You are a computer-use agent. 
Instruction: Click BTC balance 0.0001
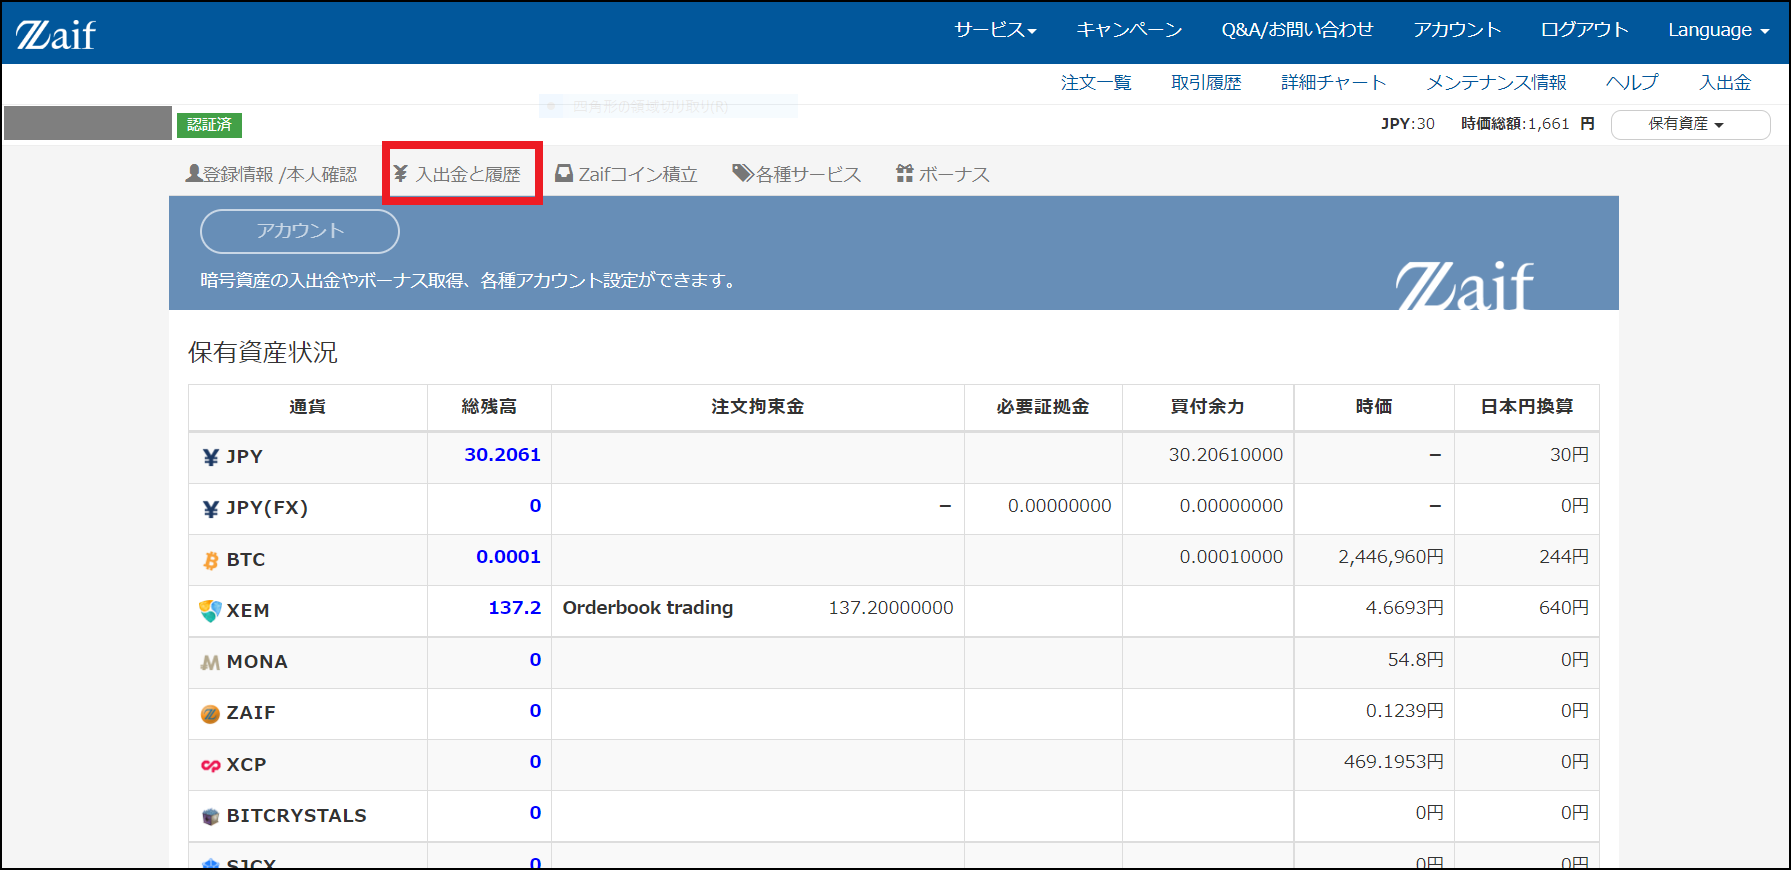point(508,557)
